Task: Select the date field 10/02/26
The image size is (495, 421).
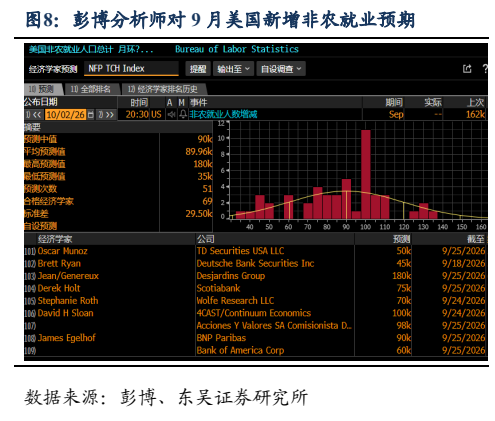Action: coord(65,115)
